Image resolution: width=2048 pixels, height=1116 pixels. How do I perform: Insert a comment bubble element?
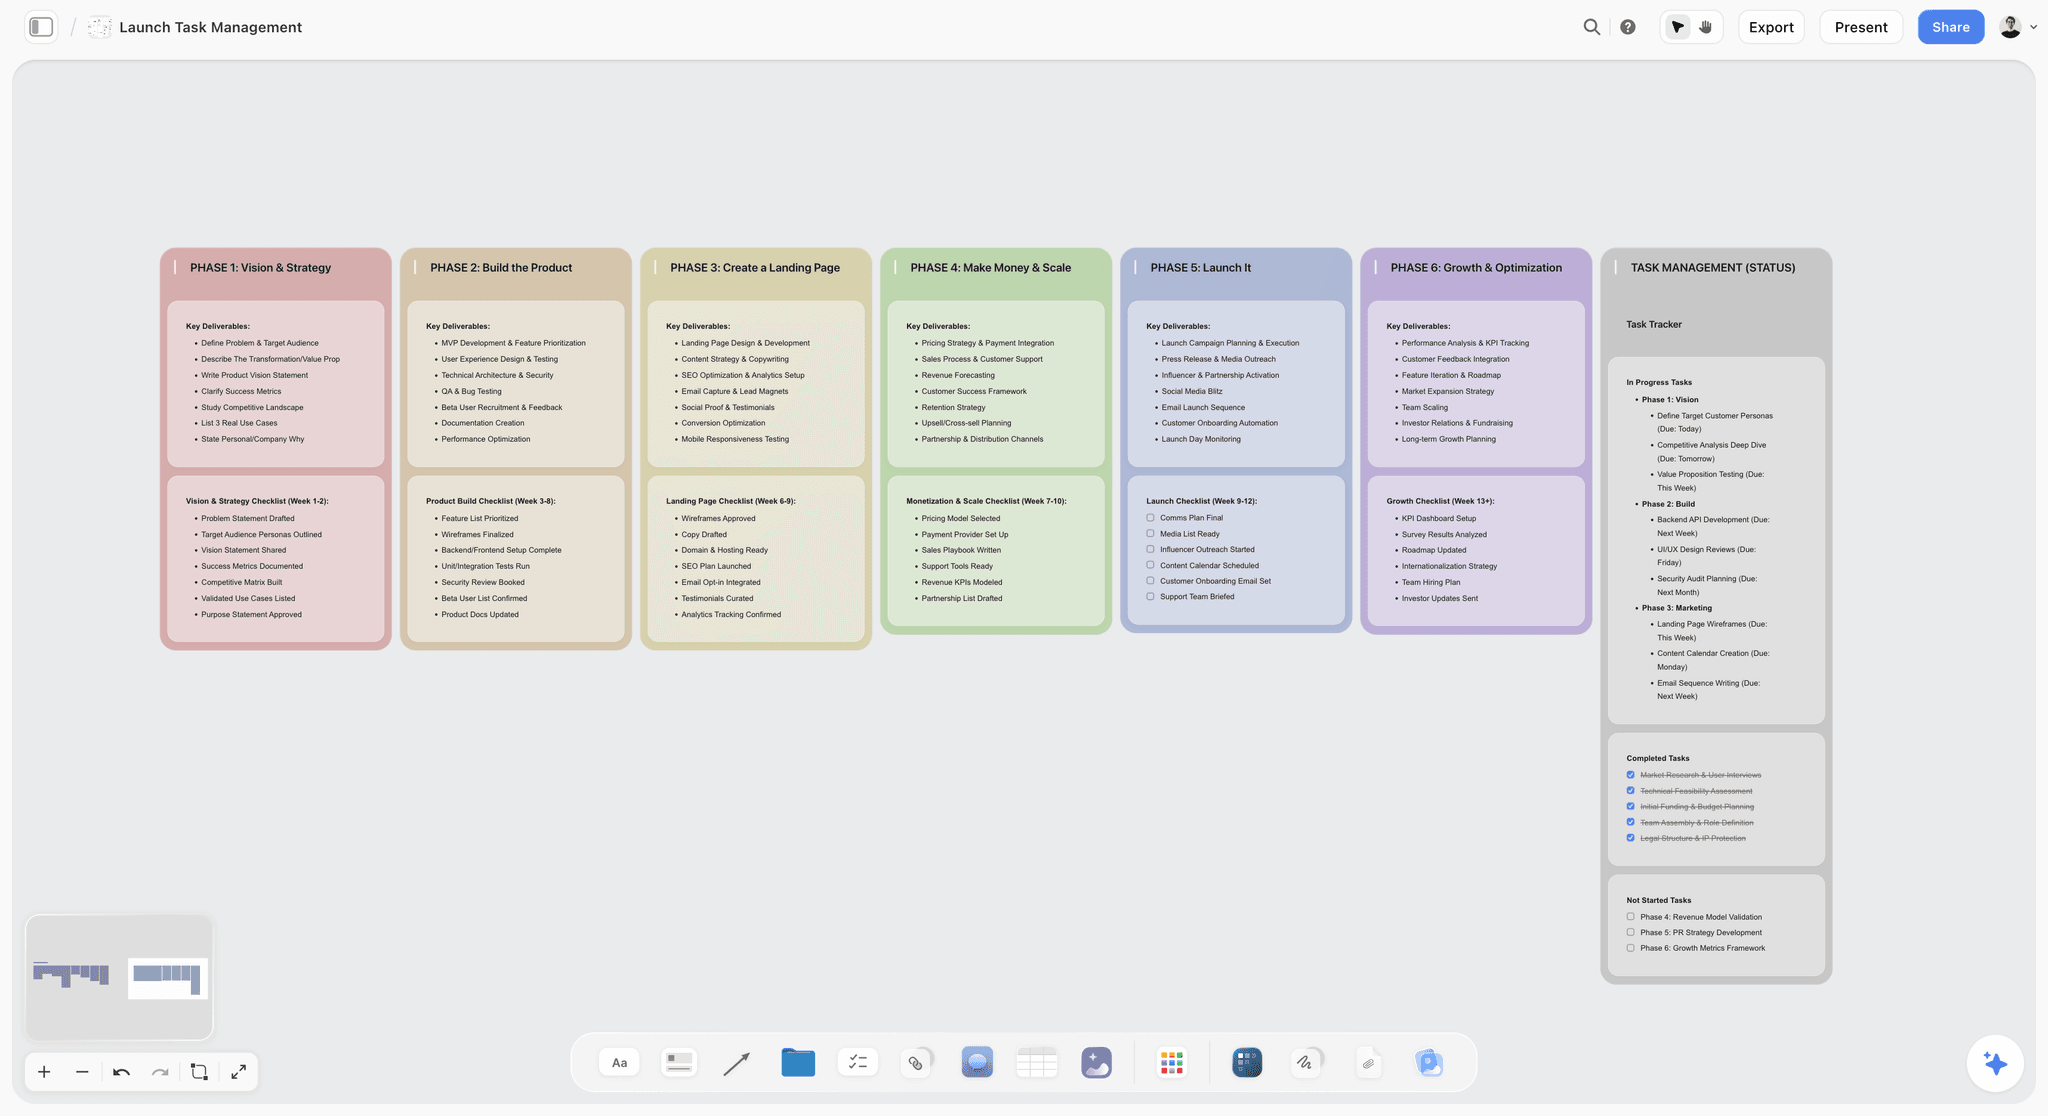point(977,1062)
